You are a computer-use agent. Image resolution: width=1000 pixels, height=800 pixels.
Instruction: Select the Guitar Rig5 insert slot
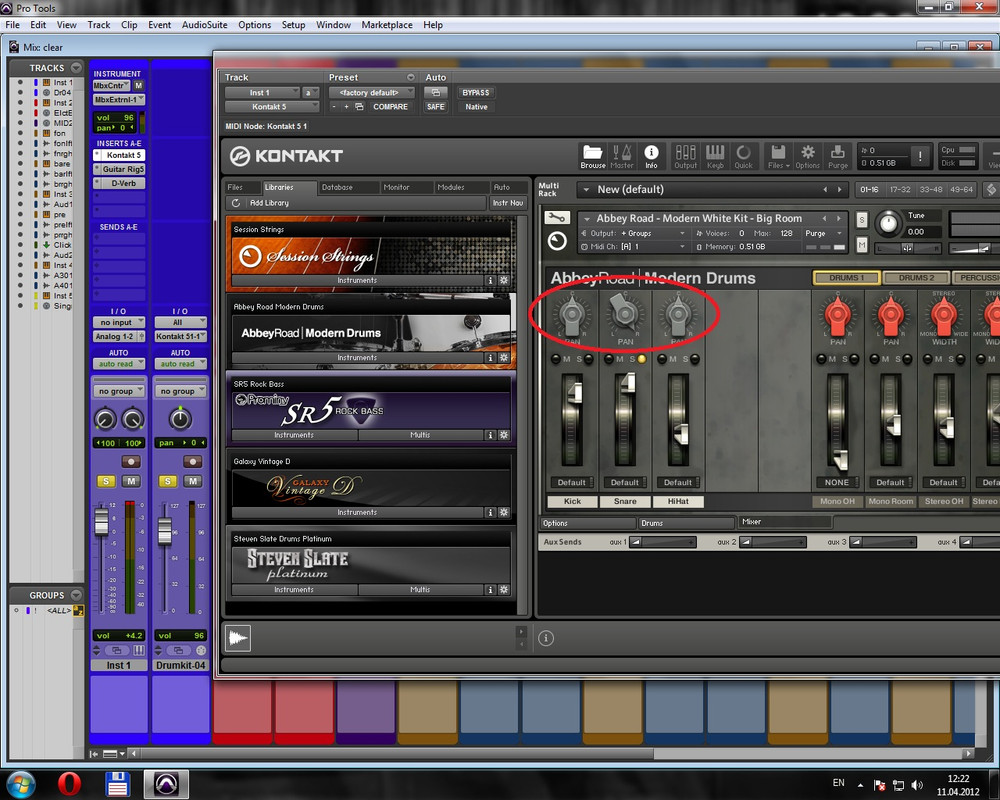click(x=119, y=169)
